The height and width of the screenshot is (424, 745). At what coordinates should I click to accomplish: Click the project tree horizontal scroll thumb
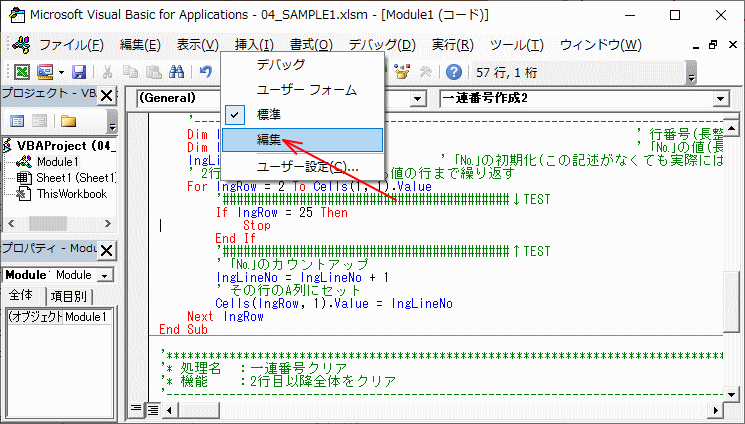48,223
